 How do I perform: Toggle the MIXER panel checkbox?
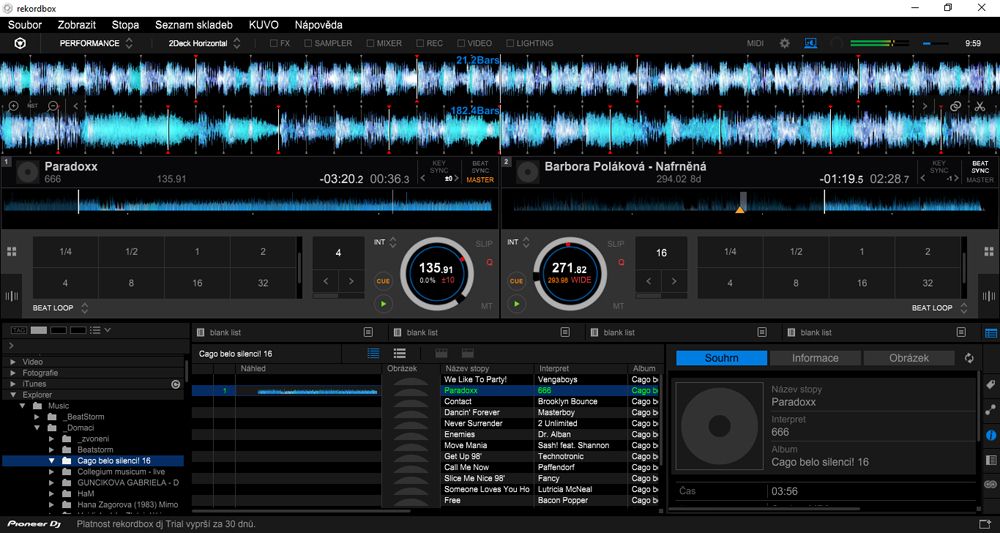pos(370,43)
